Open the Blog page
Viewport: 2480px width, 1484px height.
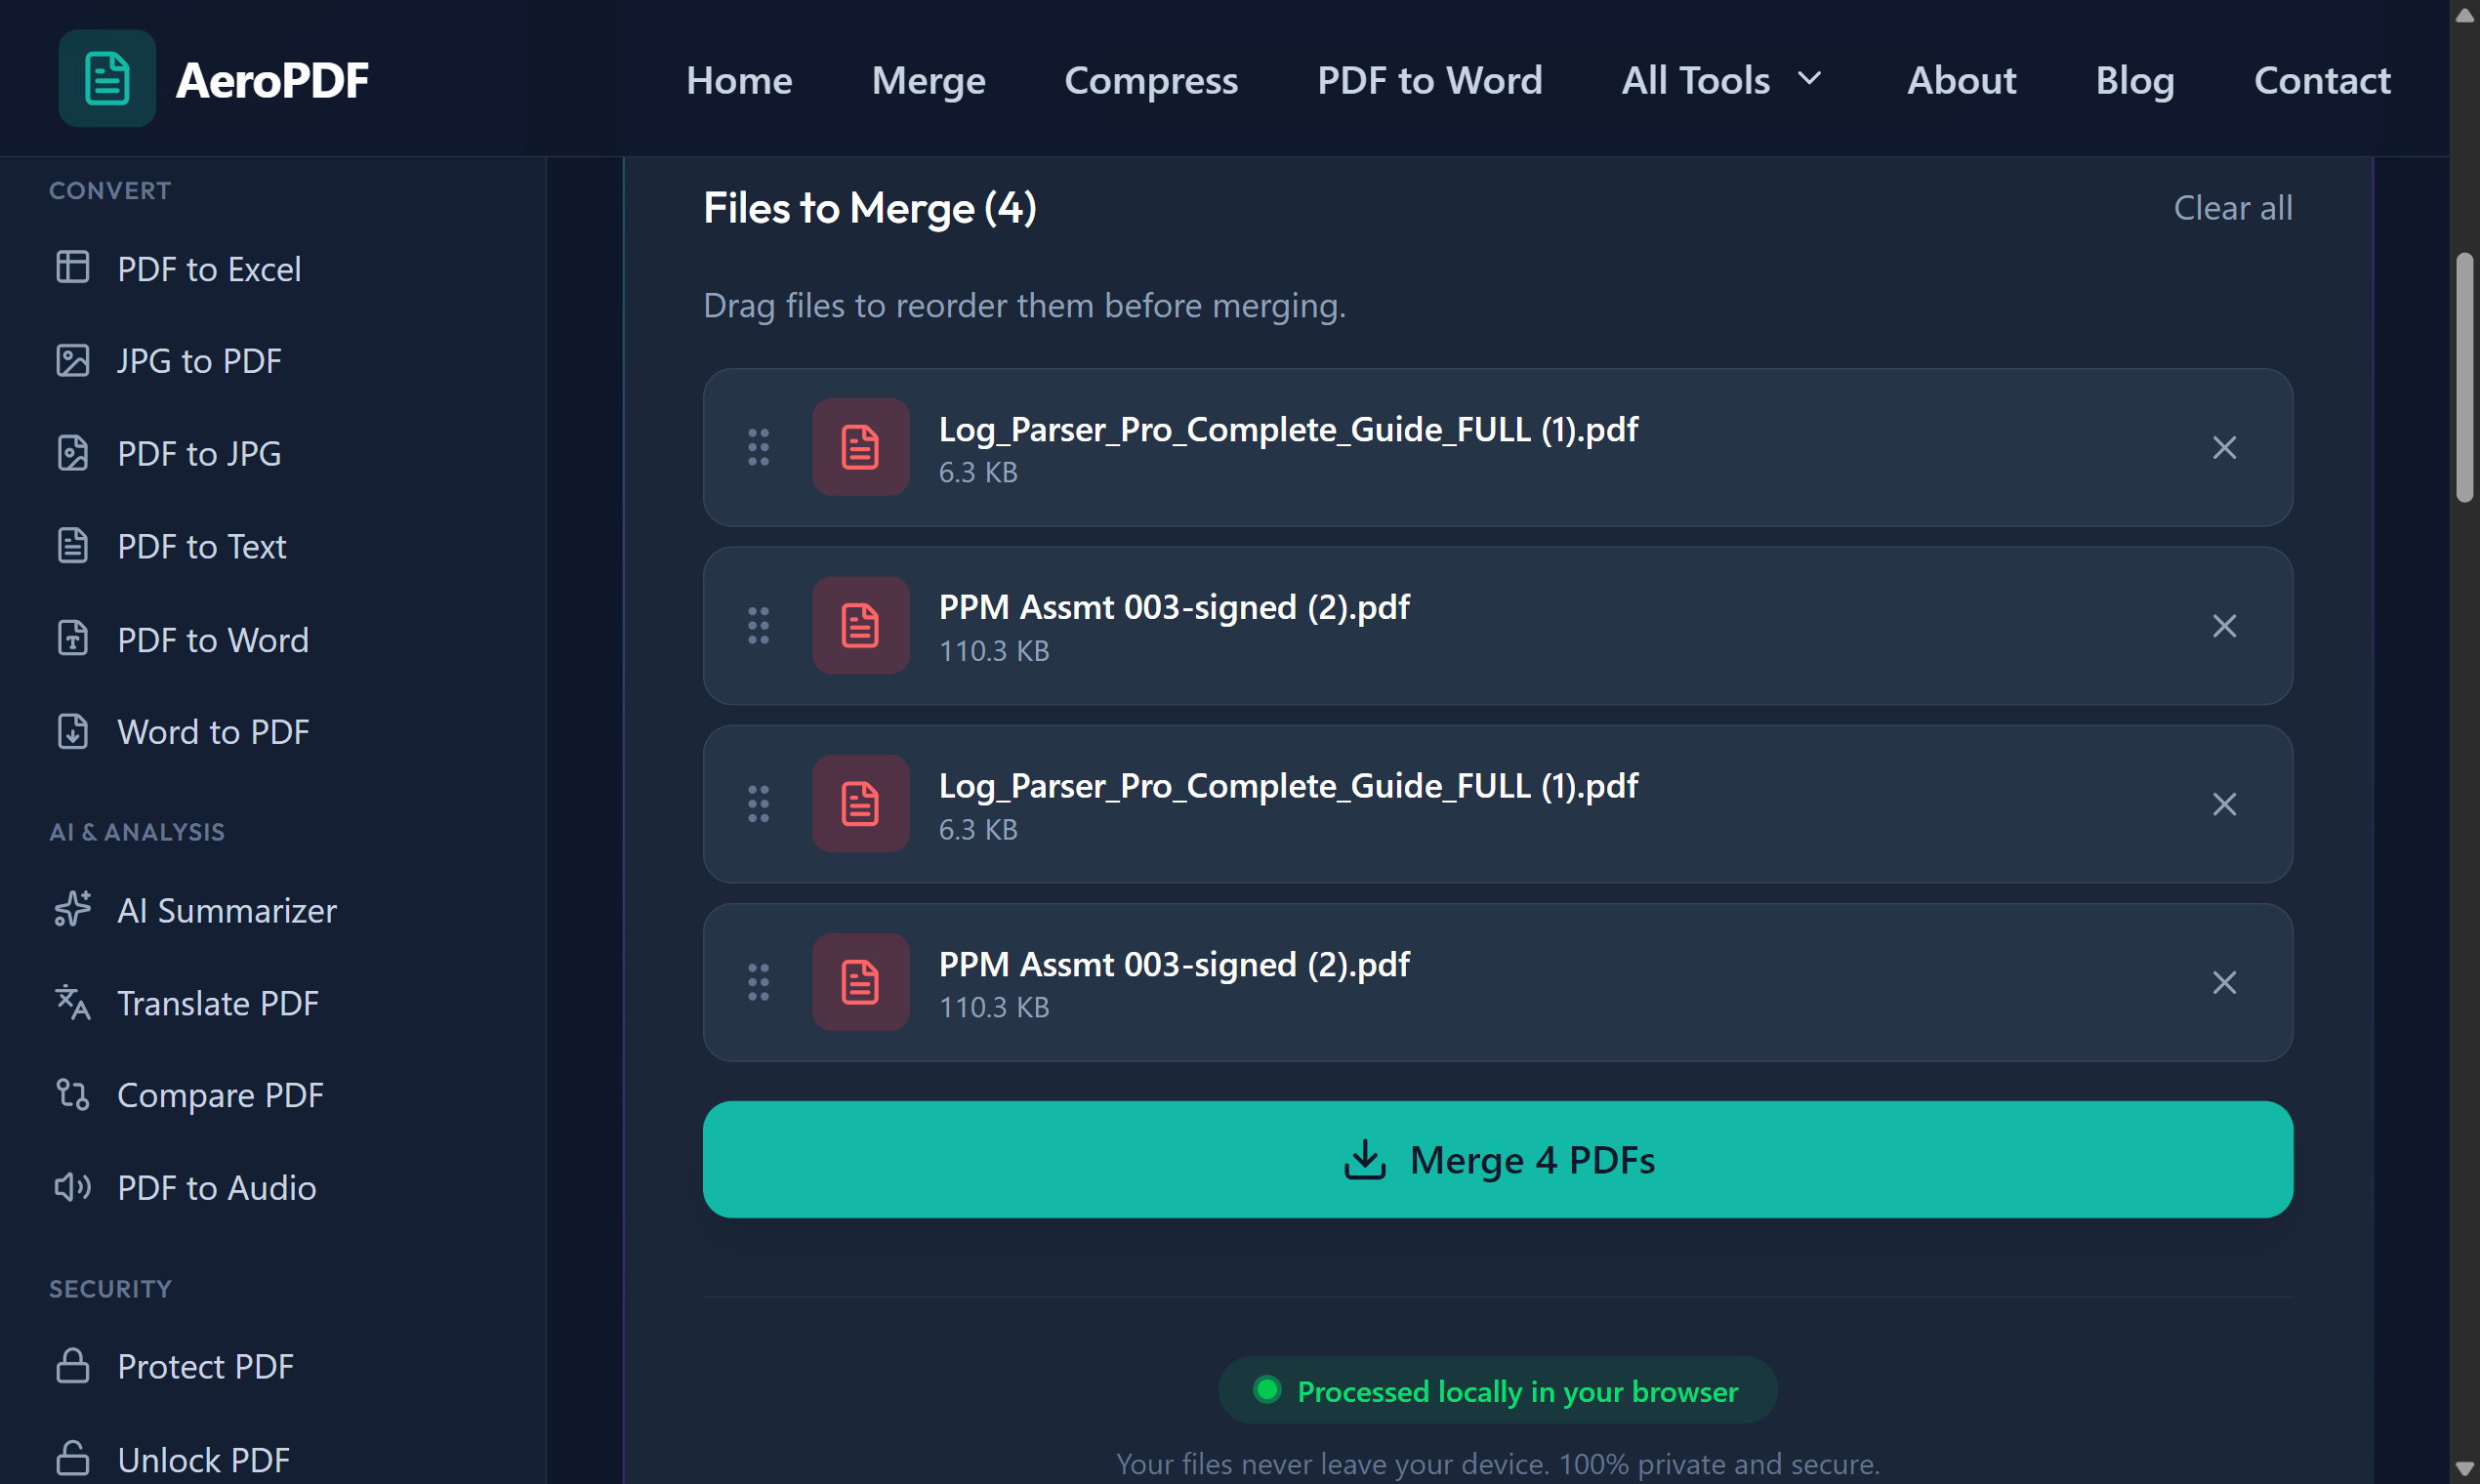click(2135, 80)
